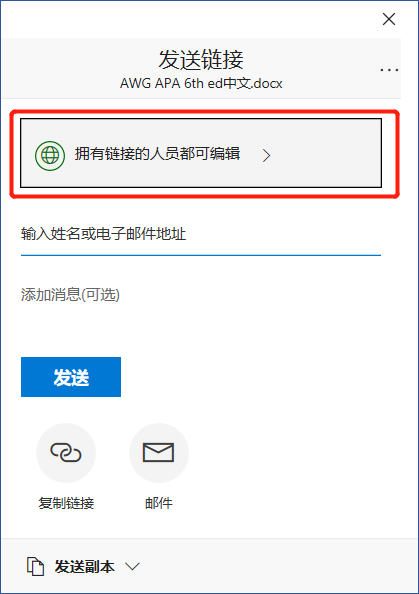Click into the 添加消息(可选) message box
The image size is (419, 594).
201,295
